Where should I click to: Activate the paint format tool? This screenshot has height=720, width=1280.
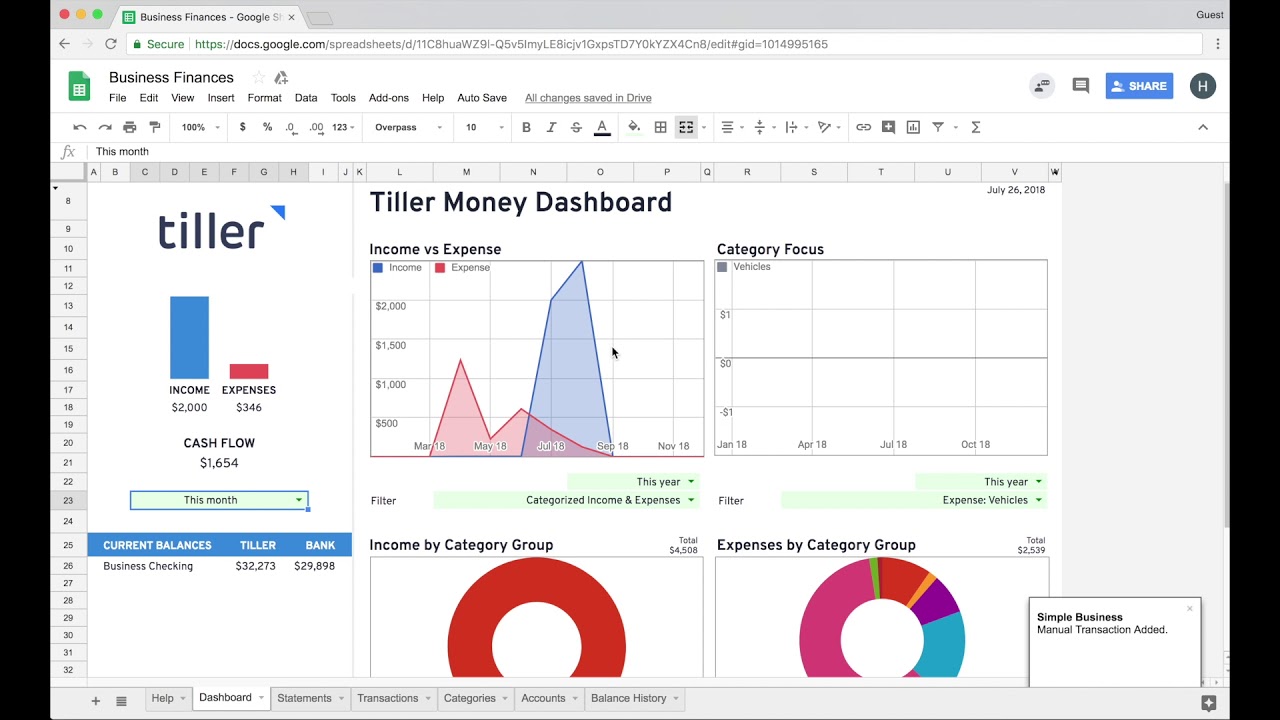coord(155,127)
